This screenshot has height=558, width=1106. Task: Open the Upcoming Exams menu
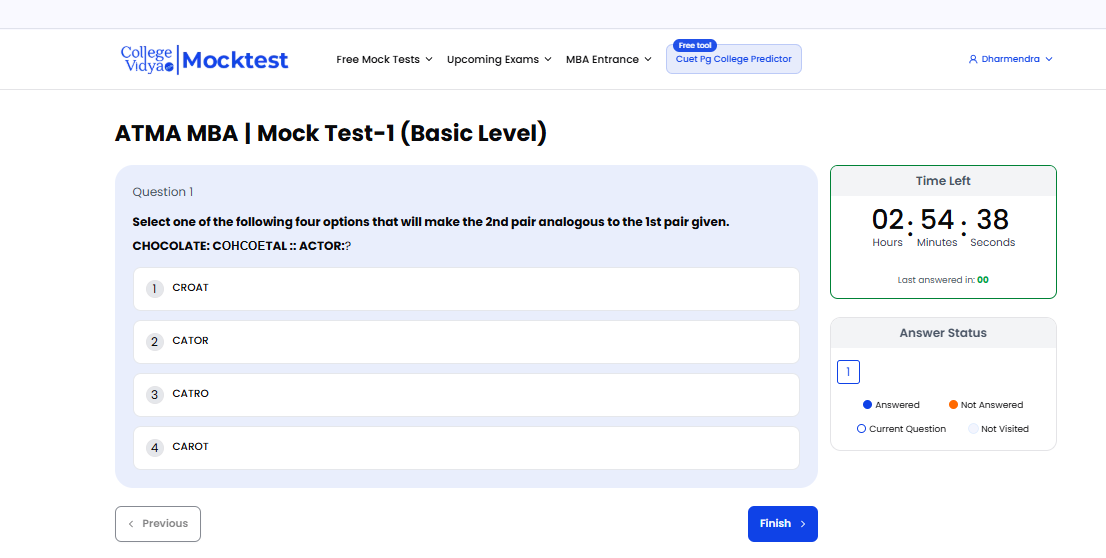(x=499, y=60)
